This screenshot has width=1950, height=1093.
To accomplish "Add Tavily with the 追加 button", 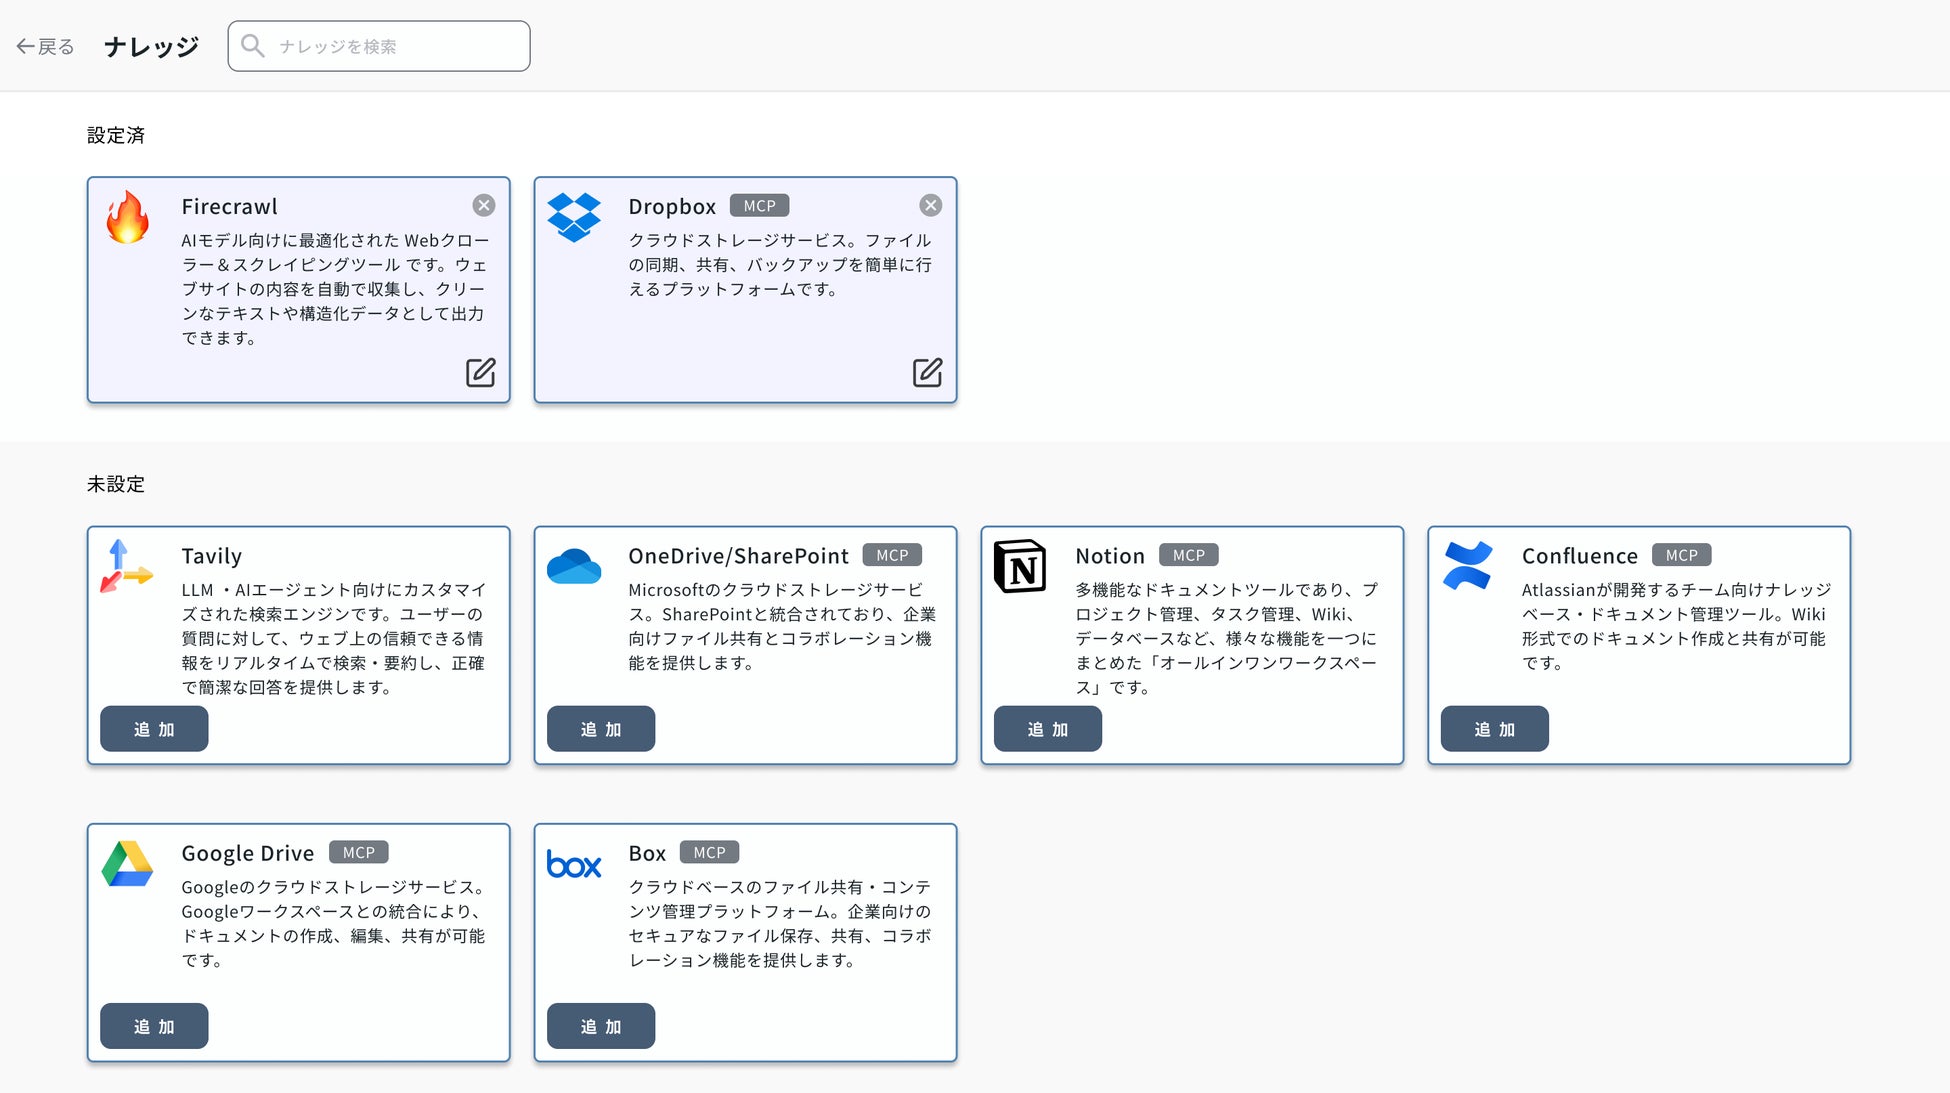I will 154,729.
